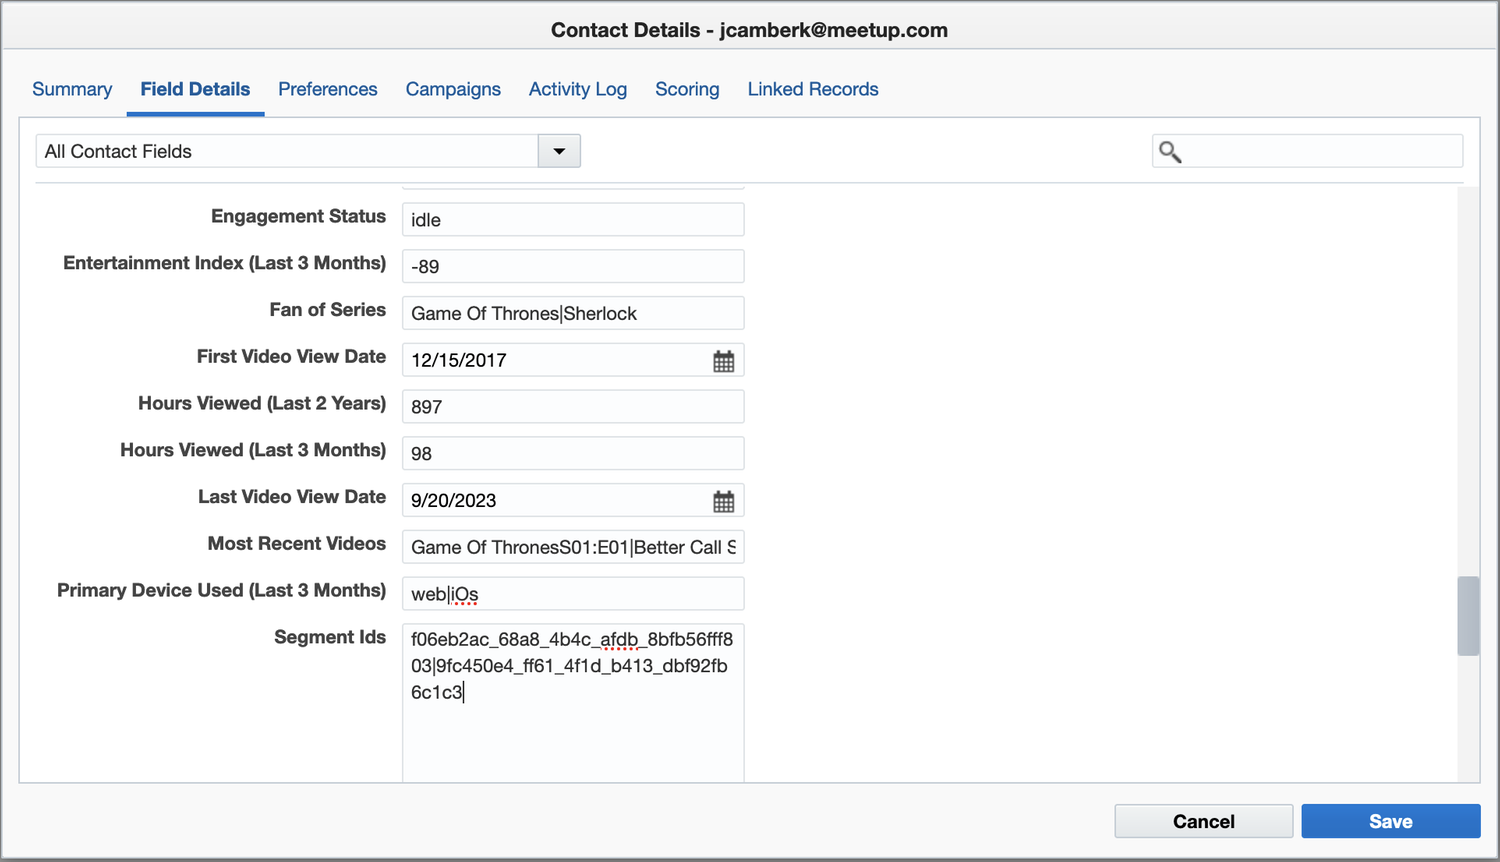Click into the Fan of Series field
Screen dimensions: 1500x862
572,313
